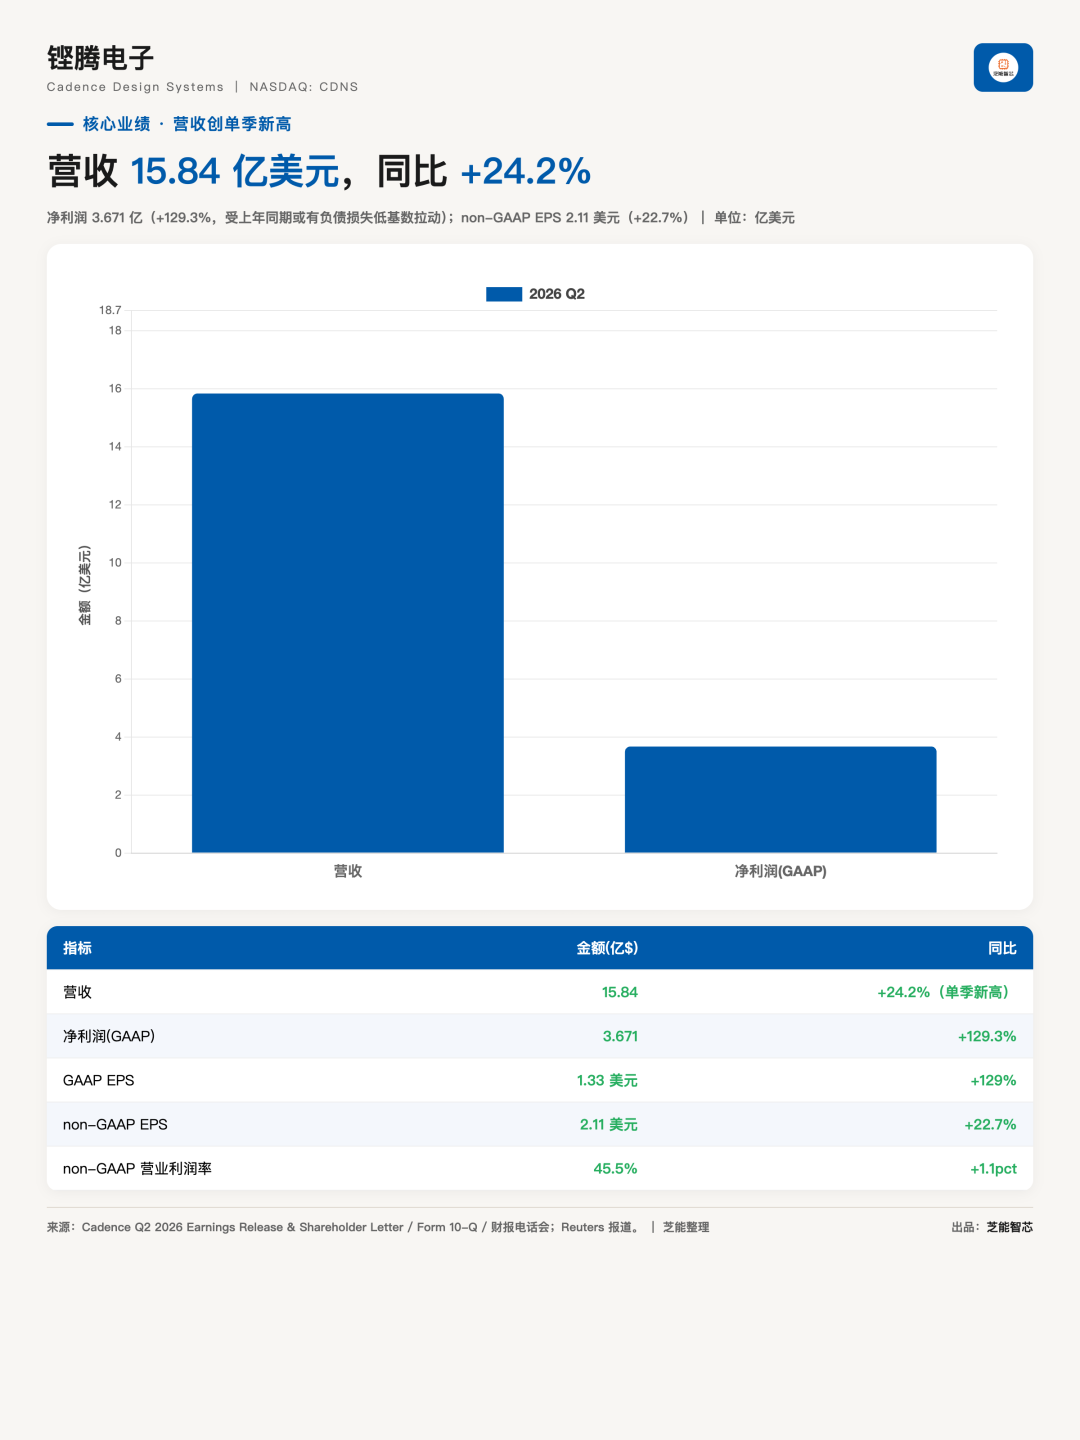Select the GAAP EPS row label
The height and width of the screenshot is (1440, 1080).
(98, 1080)
